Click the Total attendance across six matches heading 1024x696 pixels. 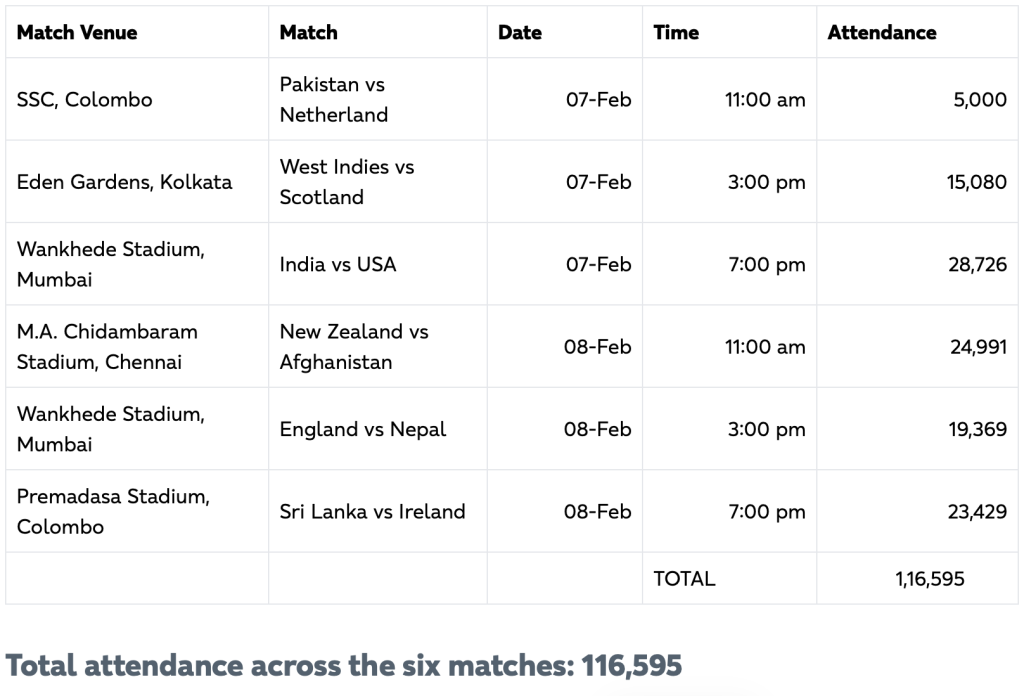coord(344,666)
